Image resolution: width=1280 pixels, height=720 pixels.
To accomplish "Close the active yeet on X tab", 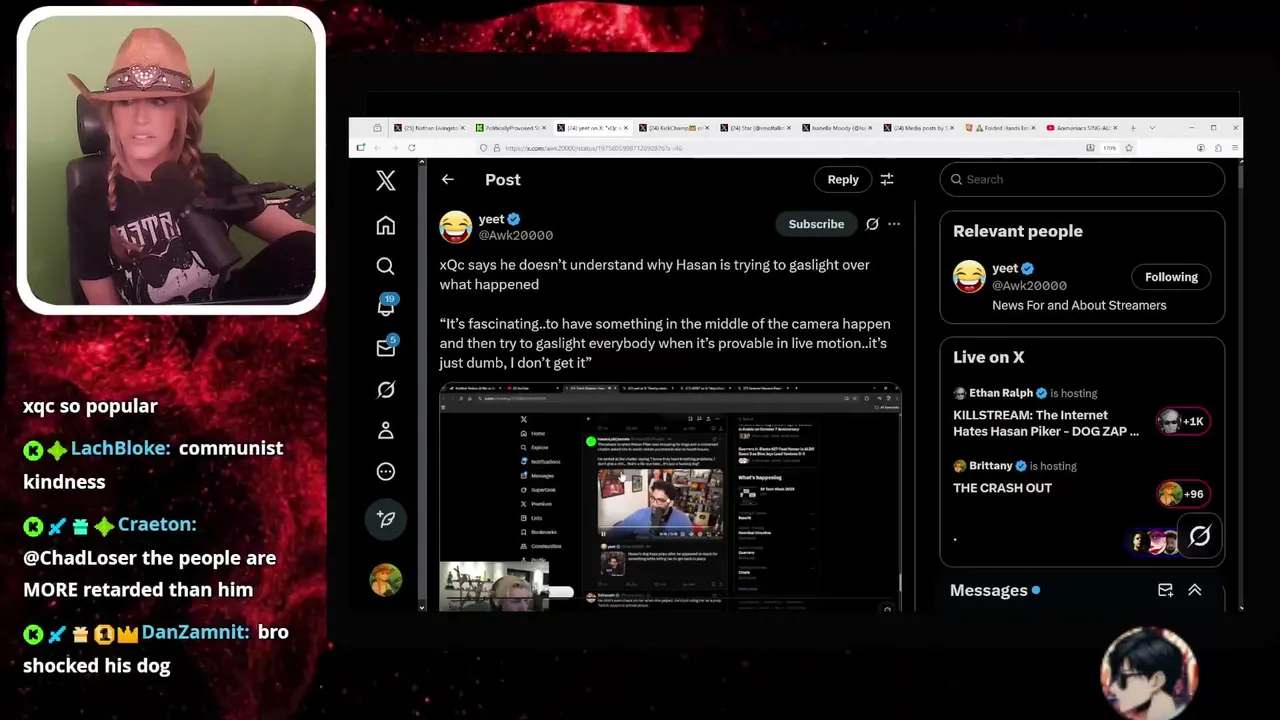I will coord(627,128).
